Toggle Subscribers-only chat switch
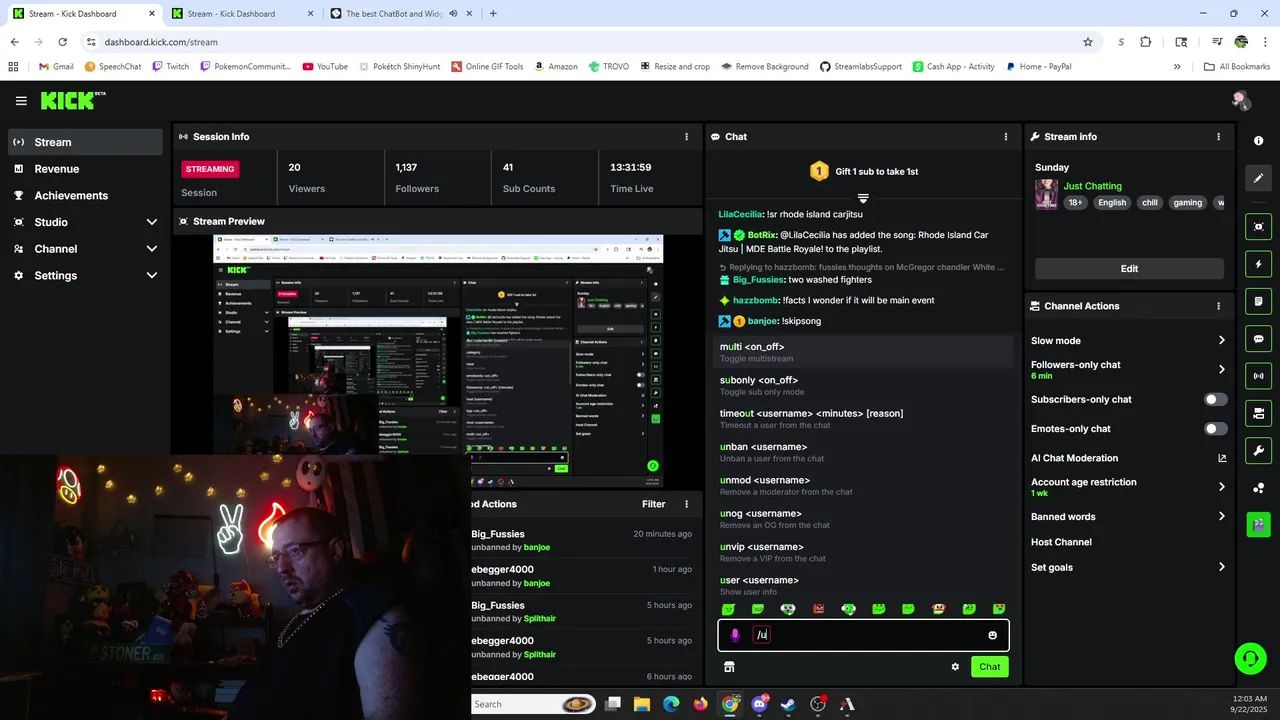The height and width of the screenshot is (720, 1280). click(x=1215, y=399)
